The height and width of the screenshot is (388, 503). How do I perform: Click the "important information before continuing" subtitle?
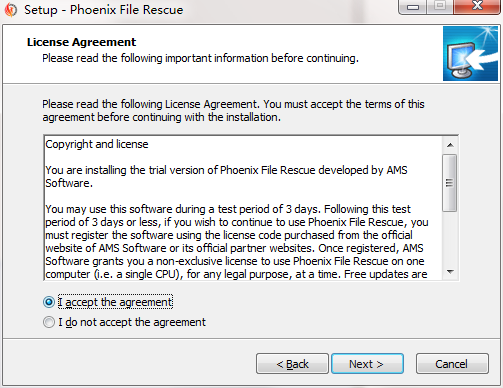click(262, 58)
